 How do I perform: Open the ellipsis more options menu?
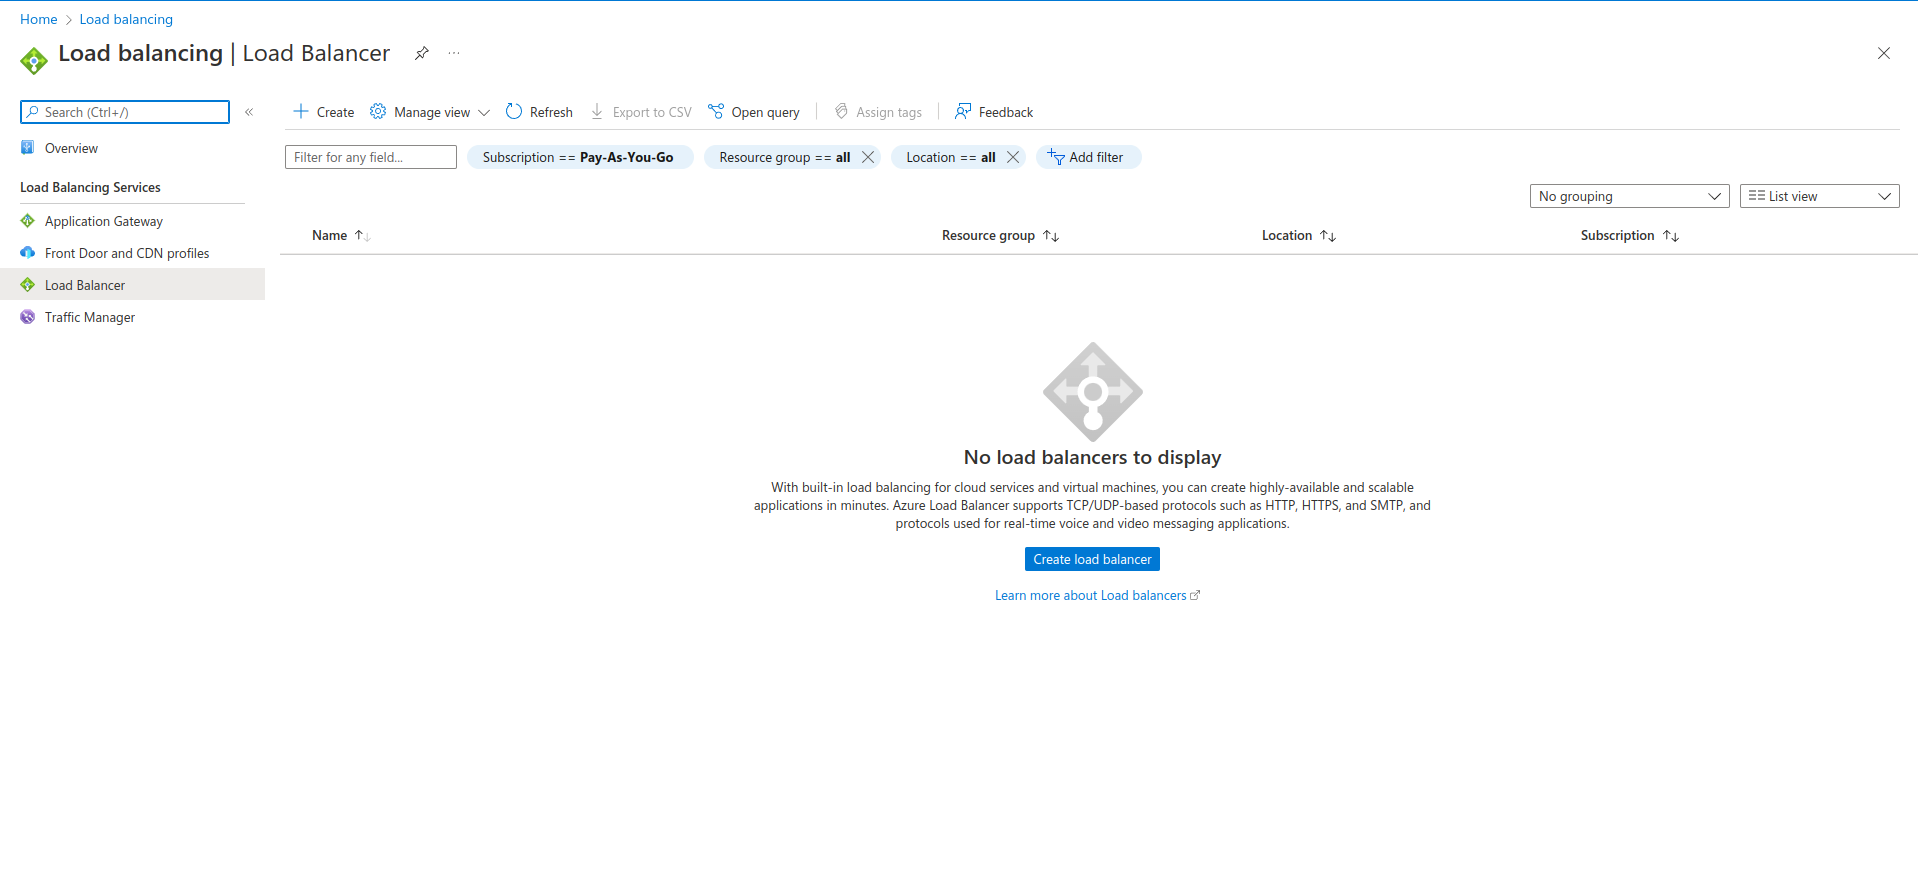tap(454, 53)
